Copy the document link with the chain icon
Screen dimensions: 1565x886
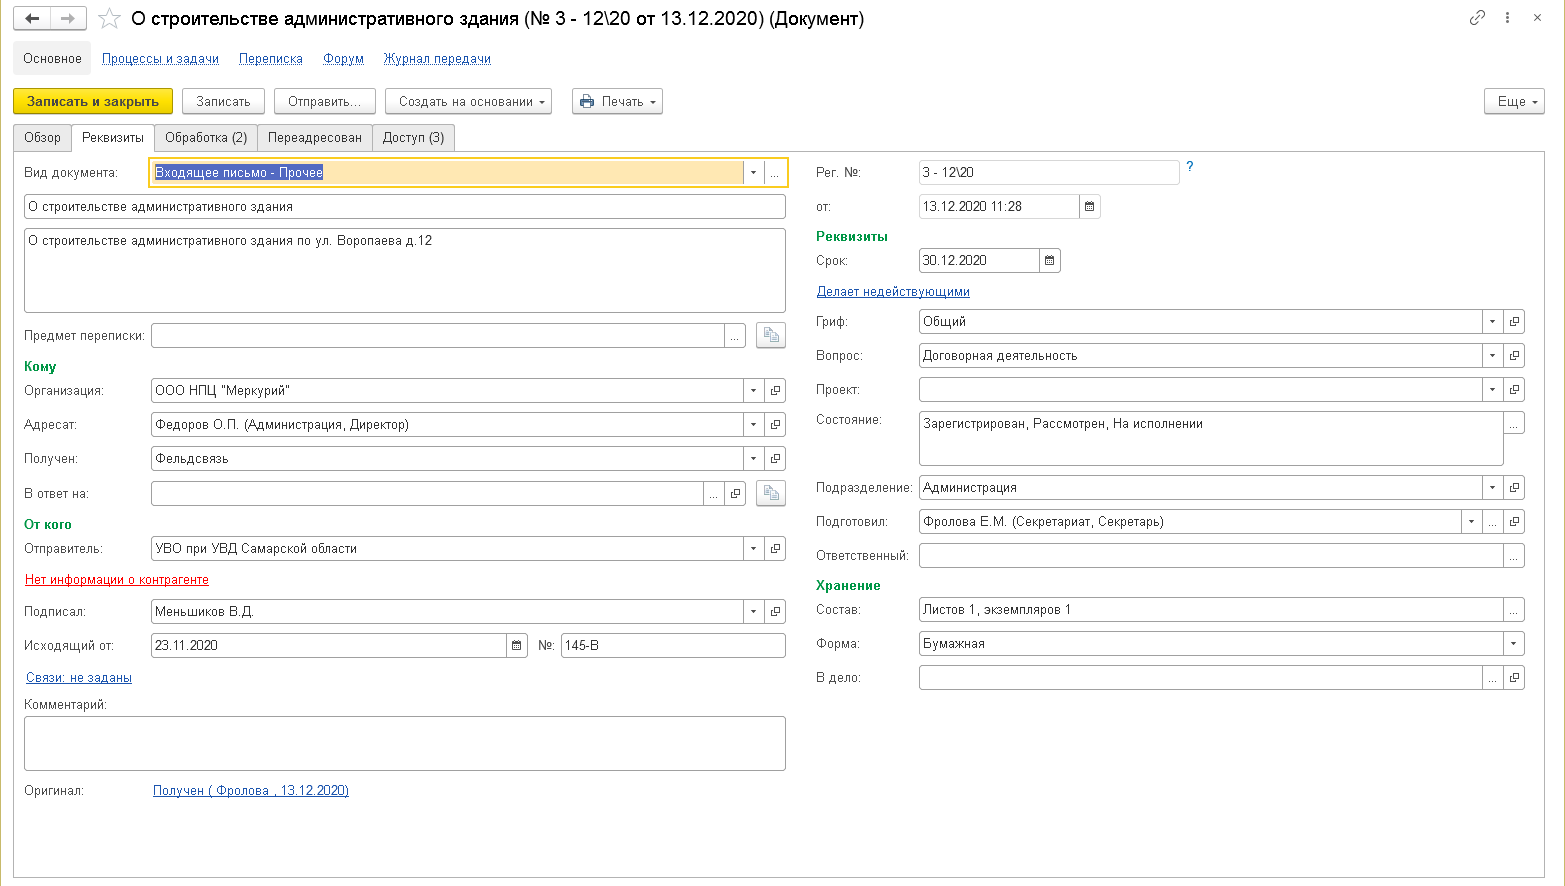1477,18
